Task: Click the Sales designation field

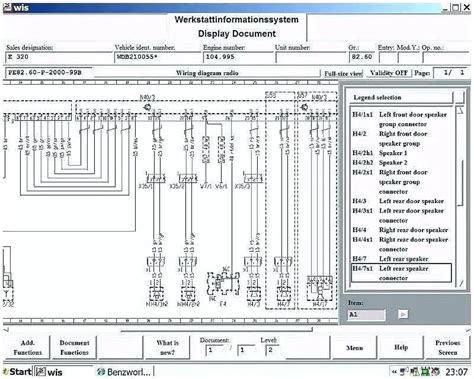Action: 59,57
